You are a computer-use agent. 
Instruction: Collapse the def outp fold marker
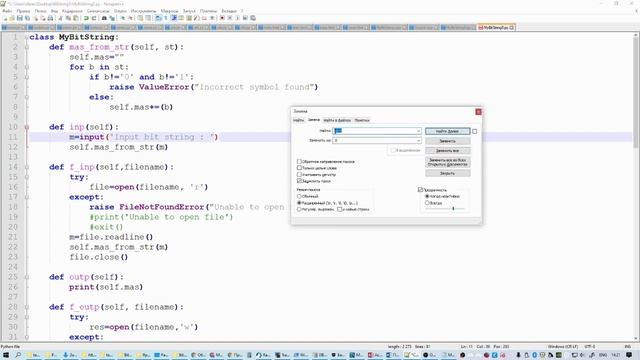tap(27, 277)
